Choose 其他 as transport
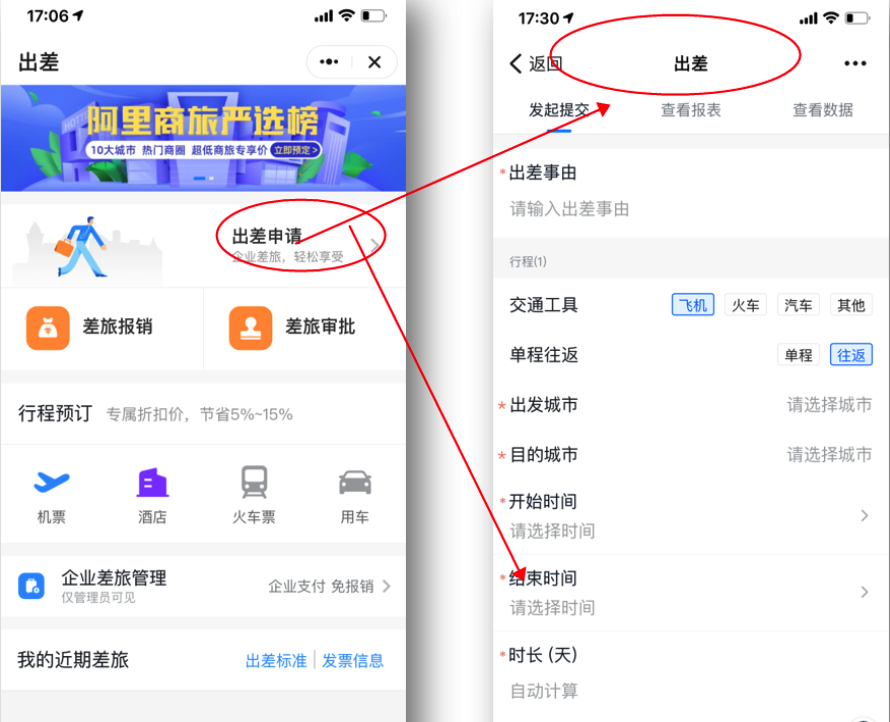890x722 pixels. pos(851,305)
